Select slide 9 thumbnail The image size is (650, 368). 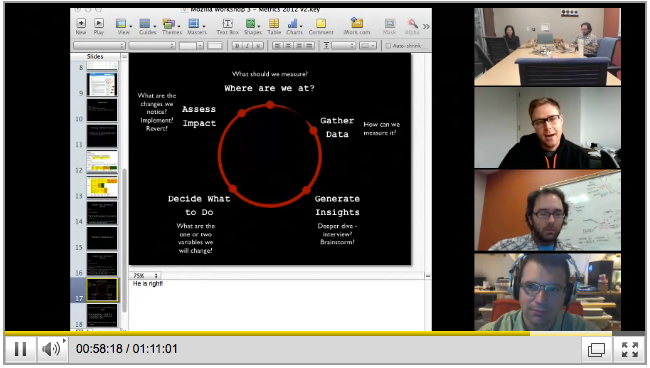coord(102,84)
